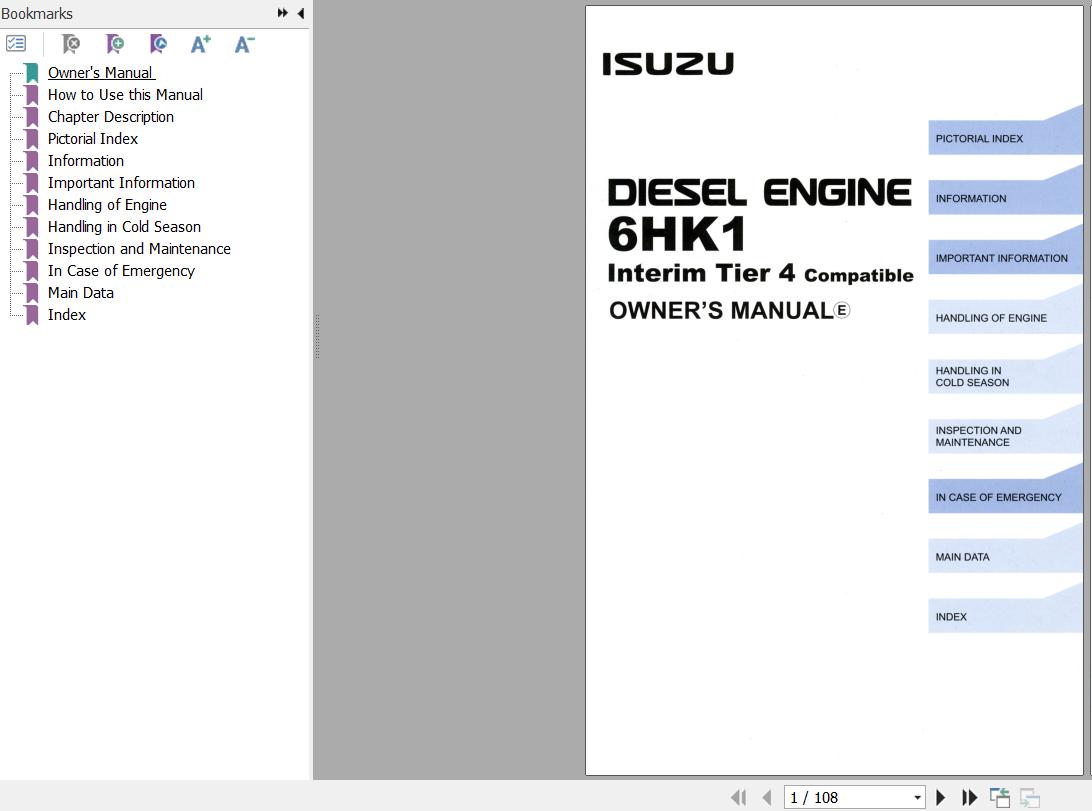Select the Inspection and Maintenance bookmark
This screenshot has height=811, width=1092.
click(x=139, y=249)
